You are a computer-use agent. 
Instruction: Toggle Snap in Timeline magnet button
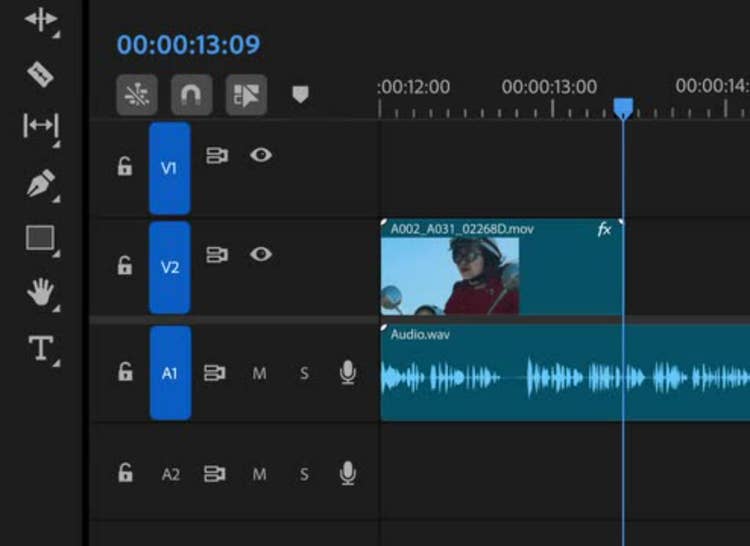(191, 95)
